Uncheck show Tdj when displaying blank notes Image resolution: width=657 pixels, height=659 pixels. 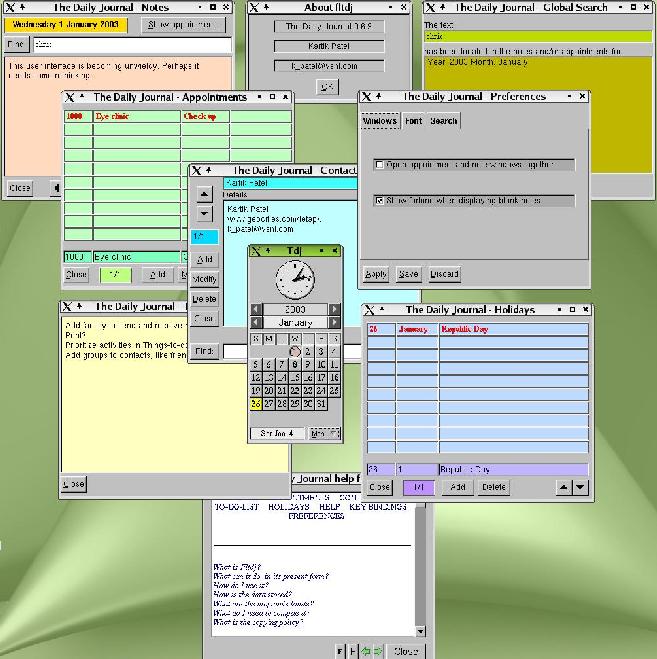point(380,200)
